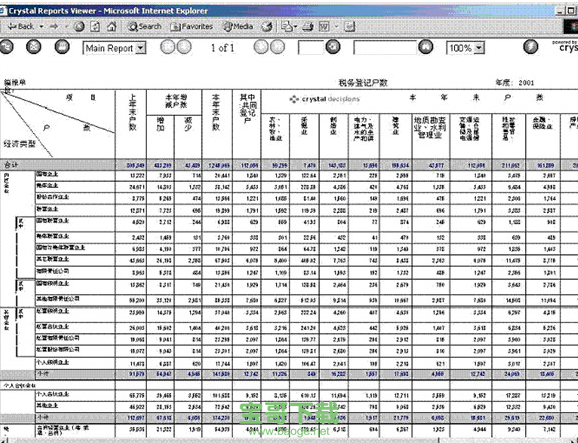
Task: Click the first round Crystal toolbar button
Action: coord(6,47)
